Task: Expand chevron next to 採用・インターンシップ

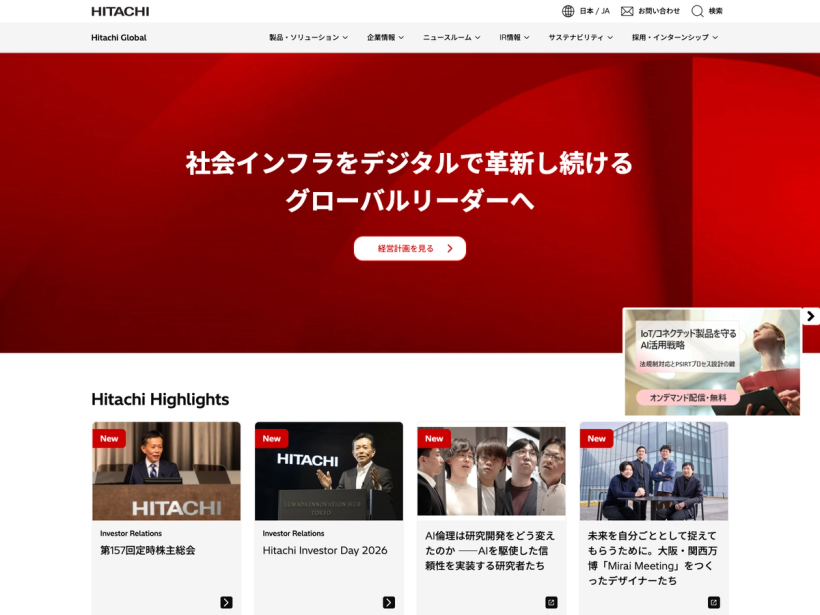Action: coord(715,38)
